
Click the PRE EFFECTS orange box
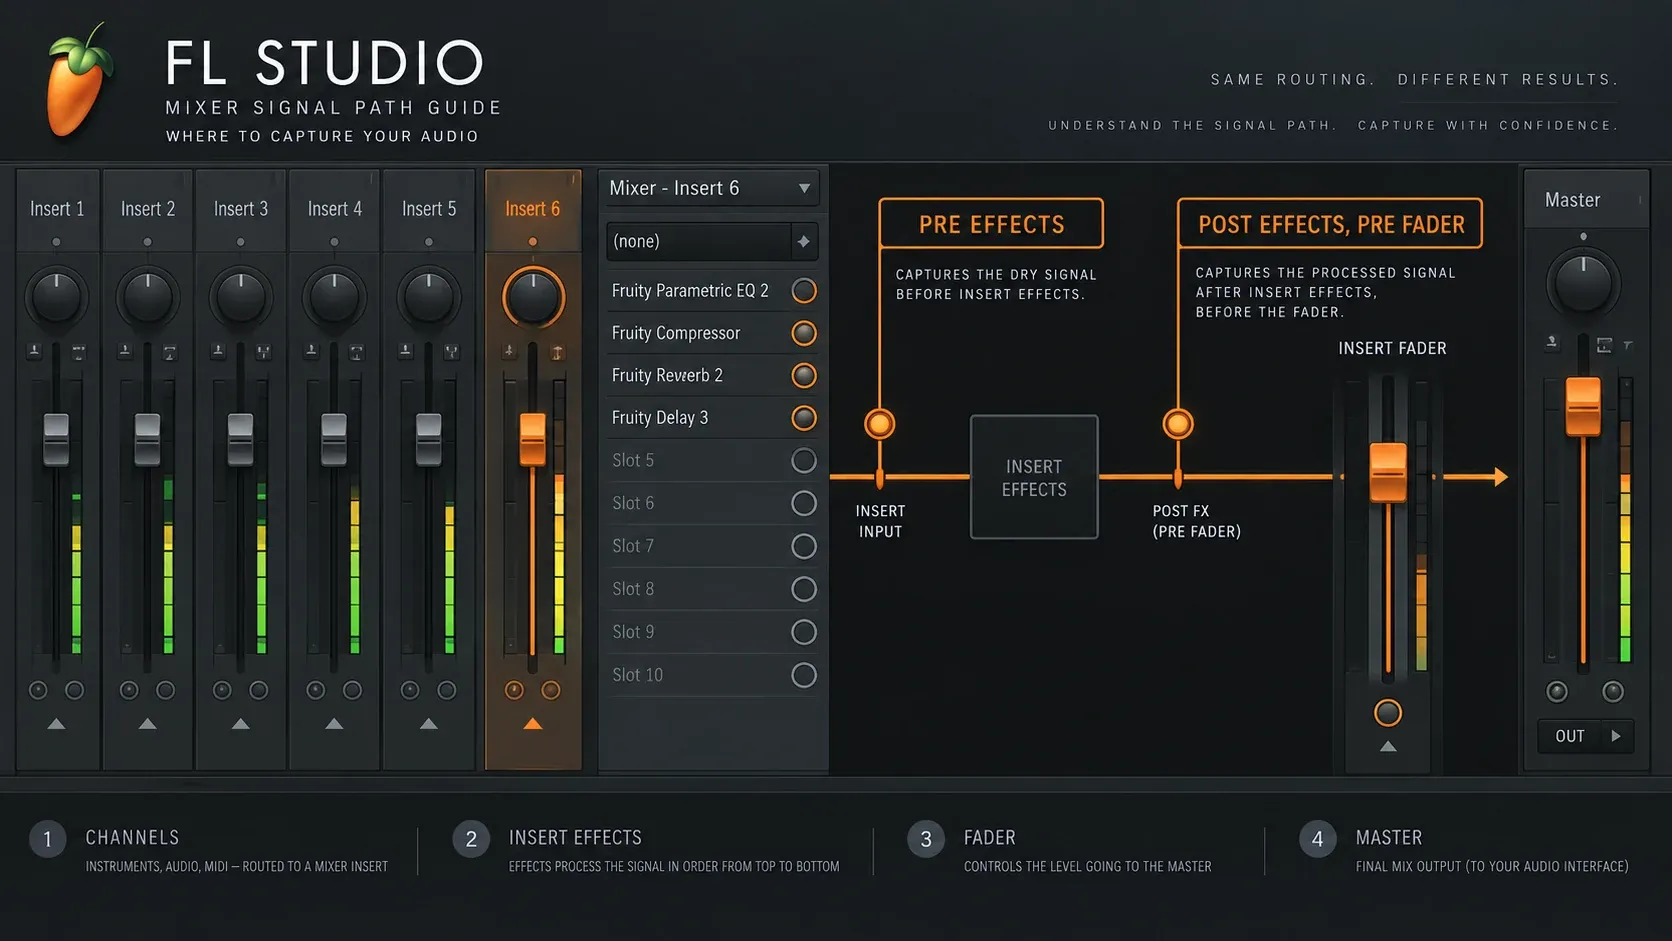991,224
